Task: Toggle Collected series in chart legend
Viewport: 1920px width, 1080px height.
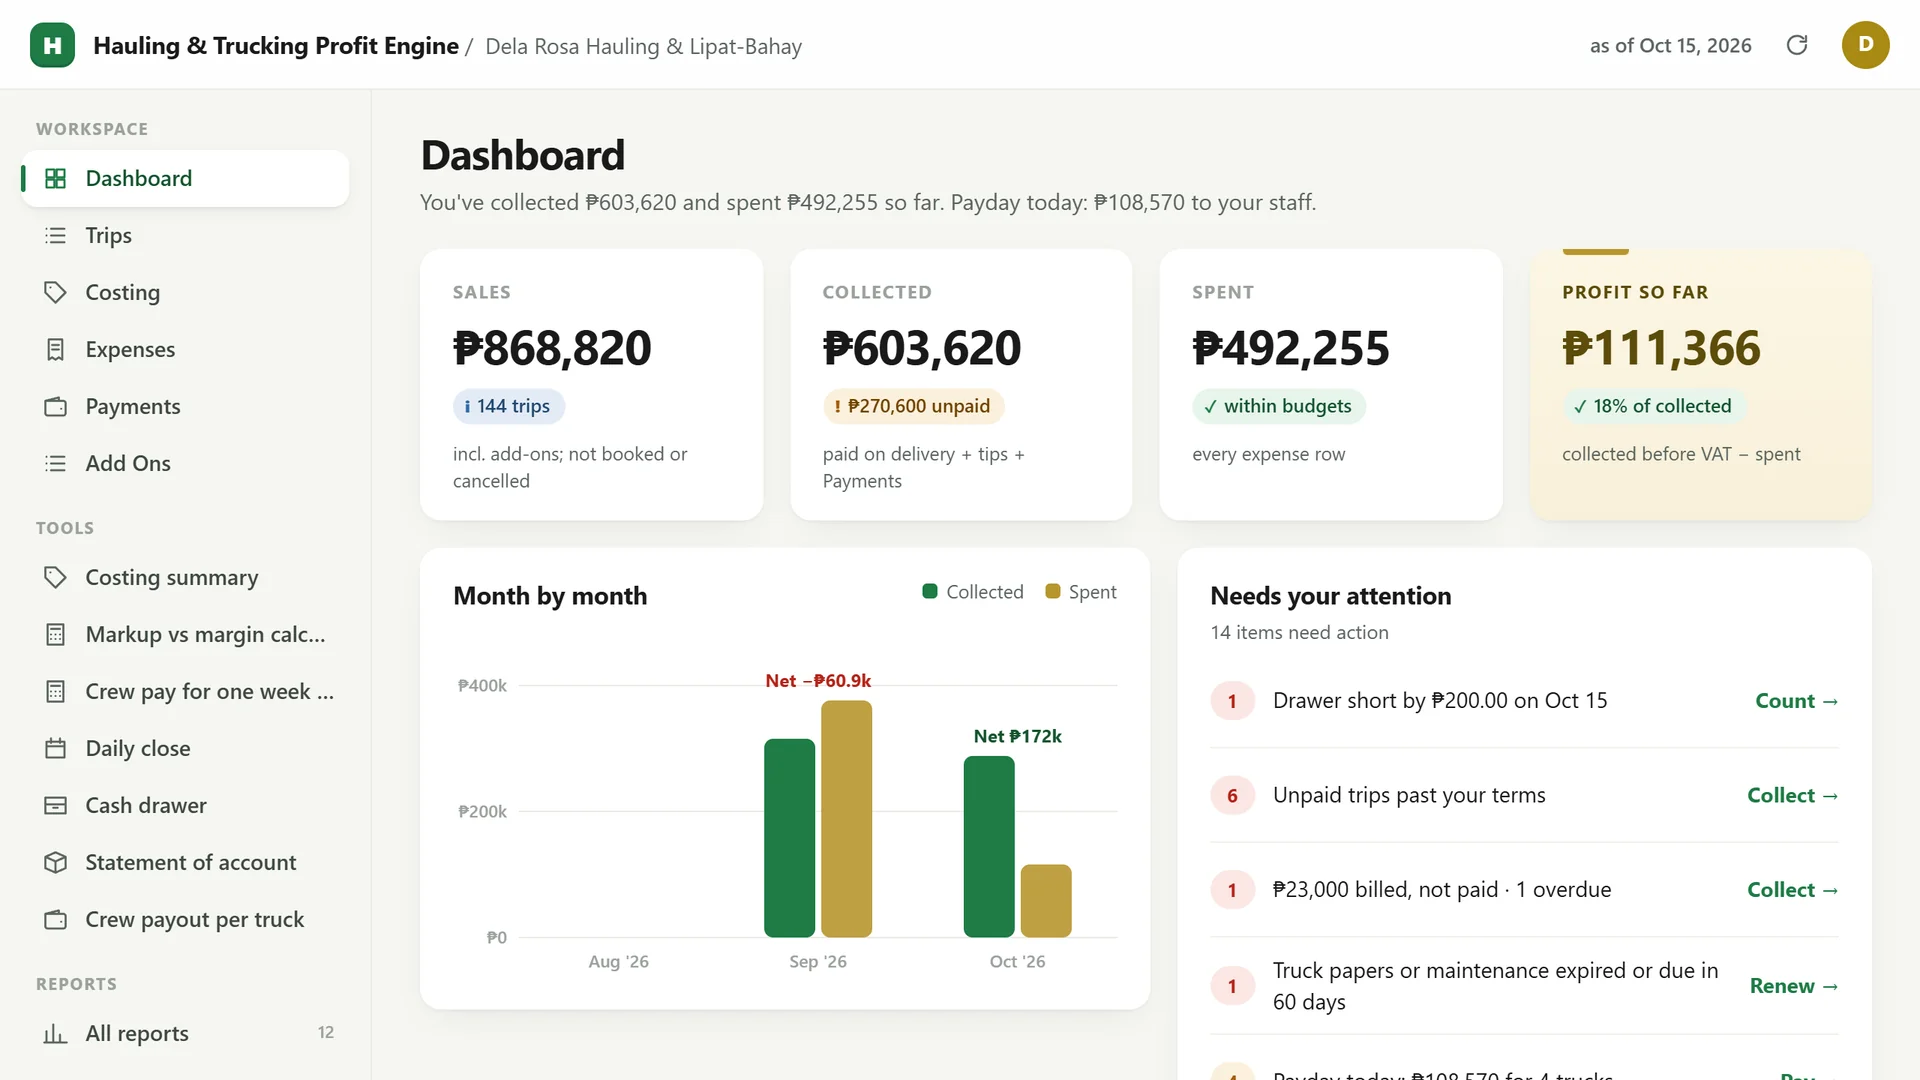Action: pos(973,592)
